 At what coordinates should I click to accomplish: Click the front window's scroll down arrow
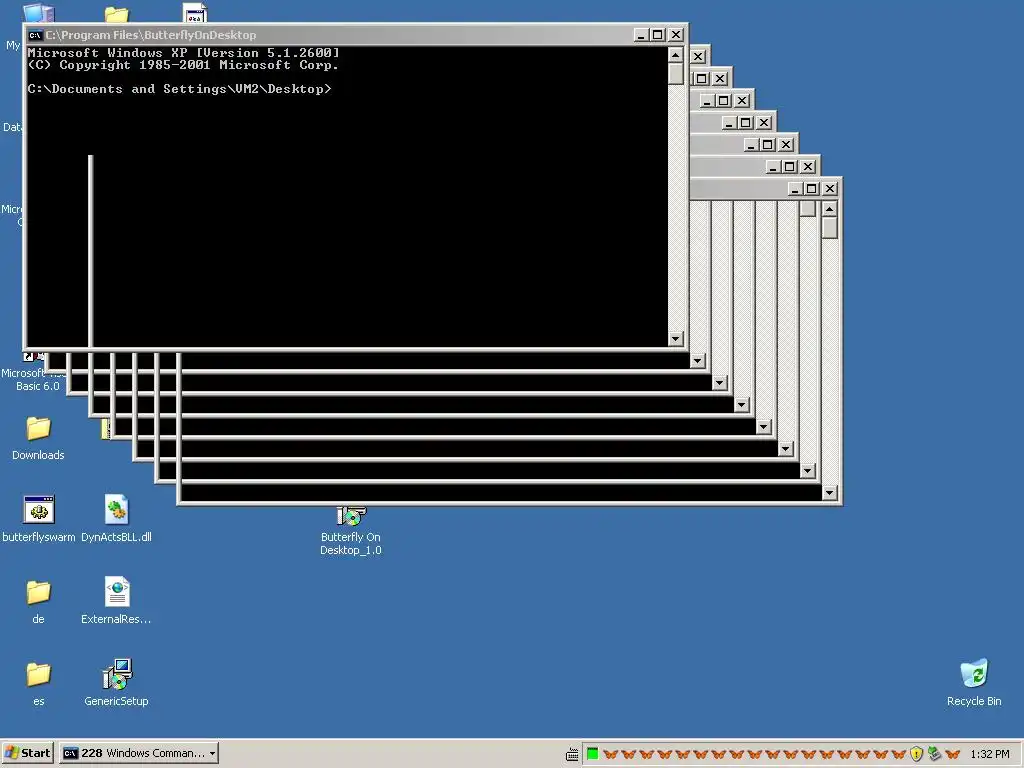click(x=675, y=338)
